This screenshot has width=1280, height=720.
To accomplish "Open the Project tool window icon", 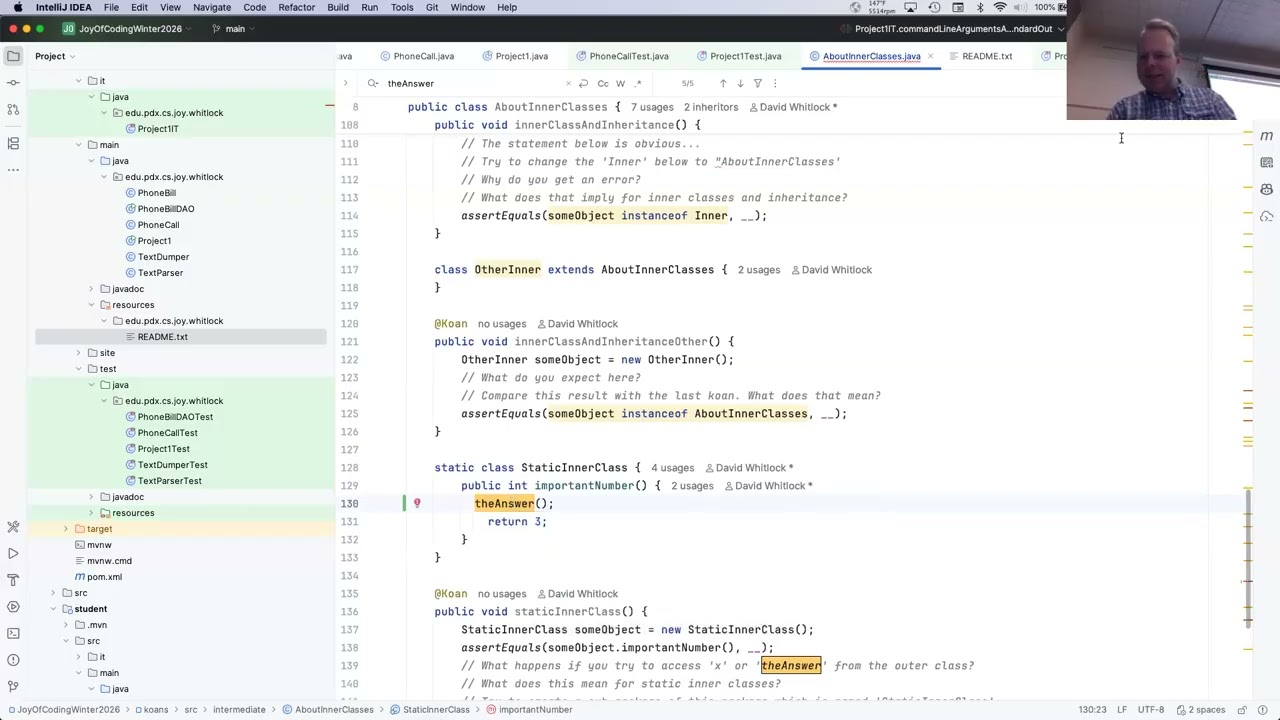I will pos(13,56).
